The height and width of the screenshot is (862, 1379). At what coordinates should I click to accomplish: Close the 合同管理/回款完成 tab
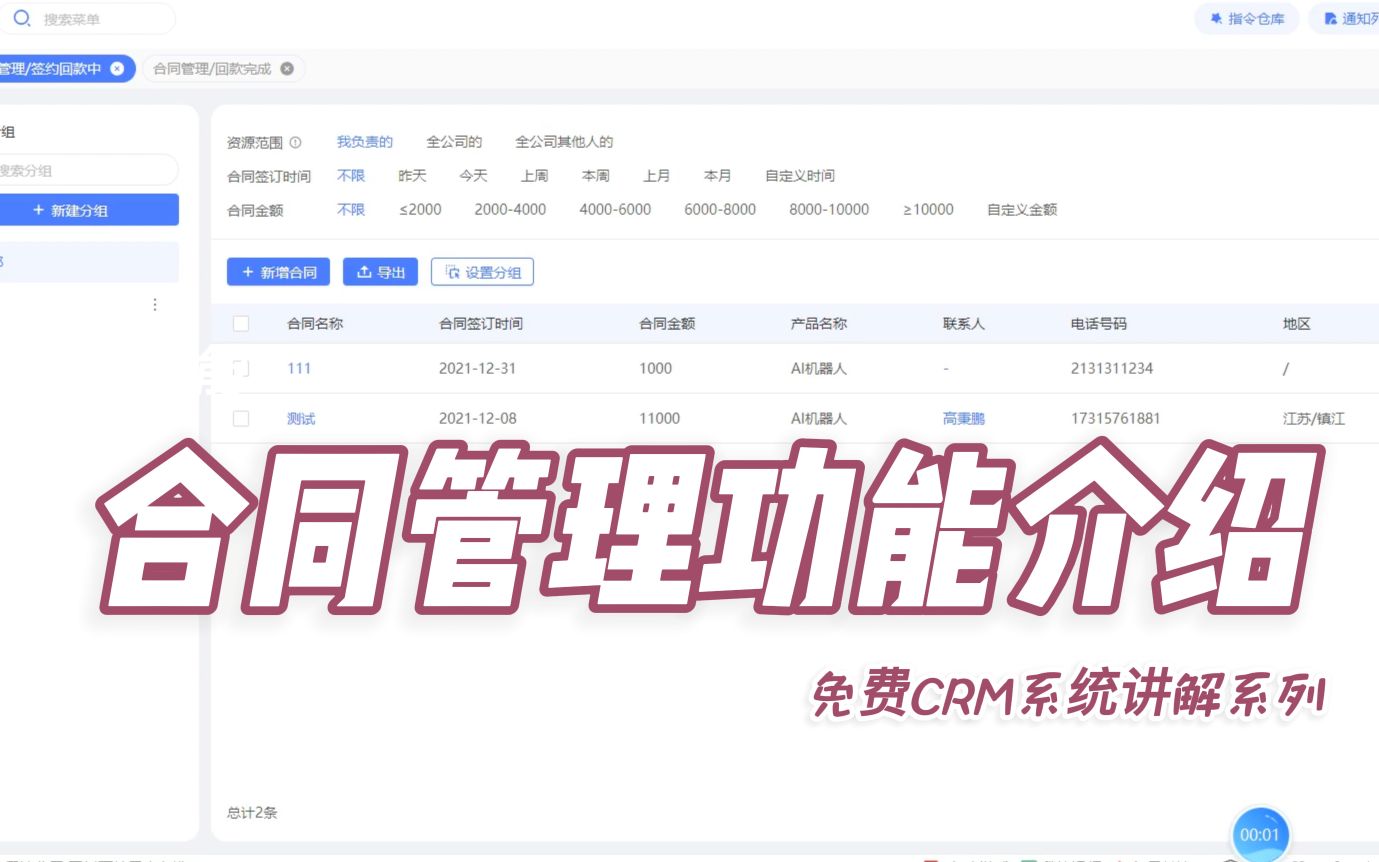click(287, 69)
